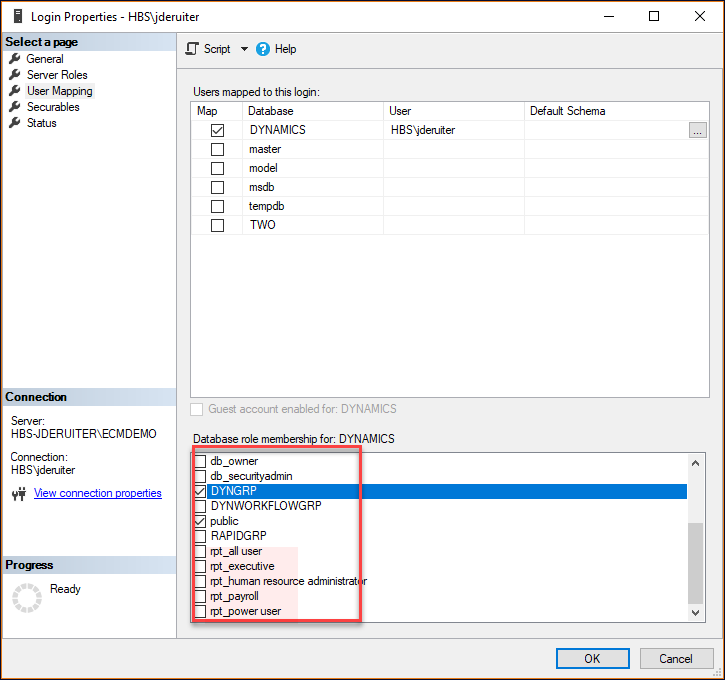Uncheck the DYNGRP role checkbox

pos(200,491)
